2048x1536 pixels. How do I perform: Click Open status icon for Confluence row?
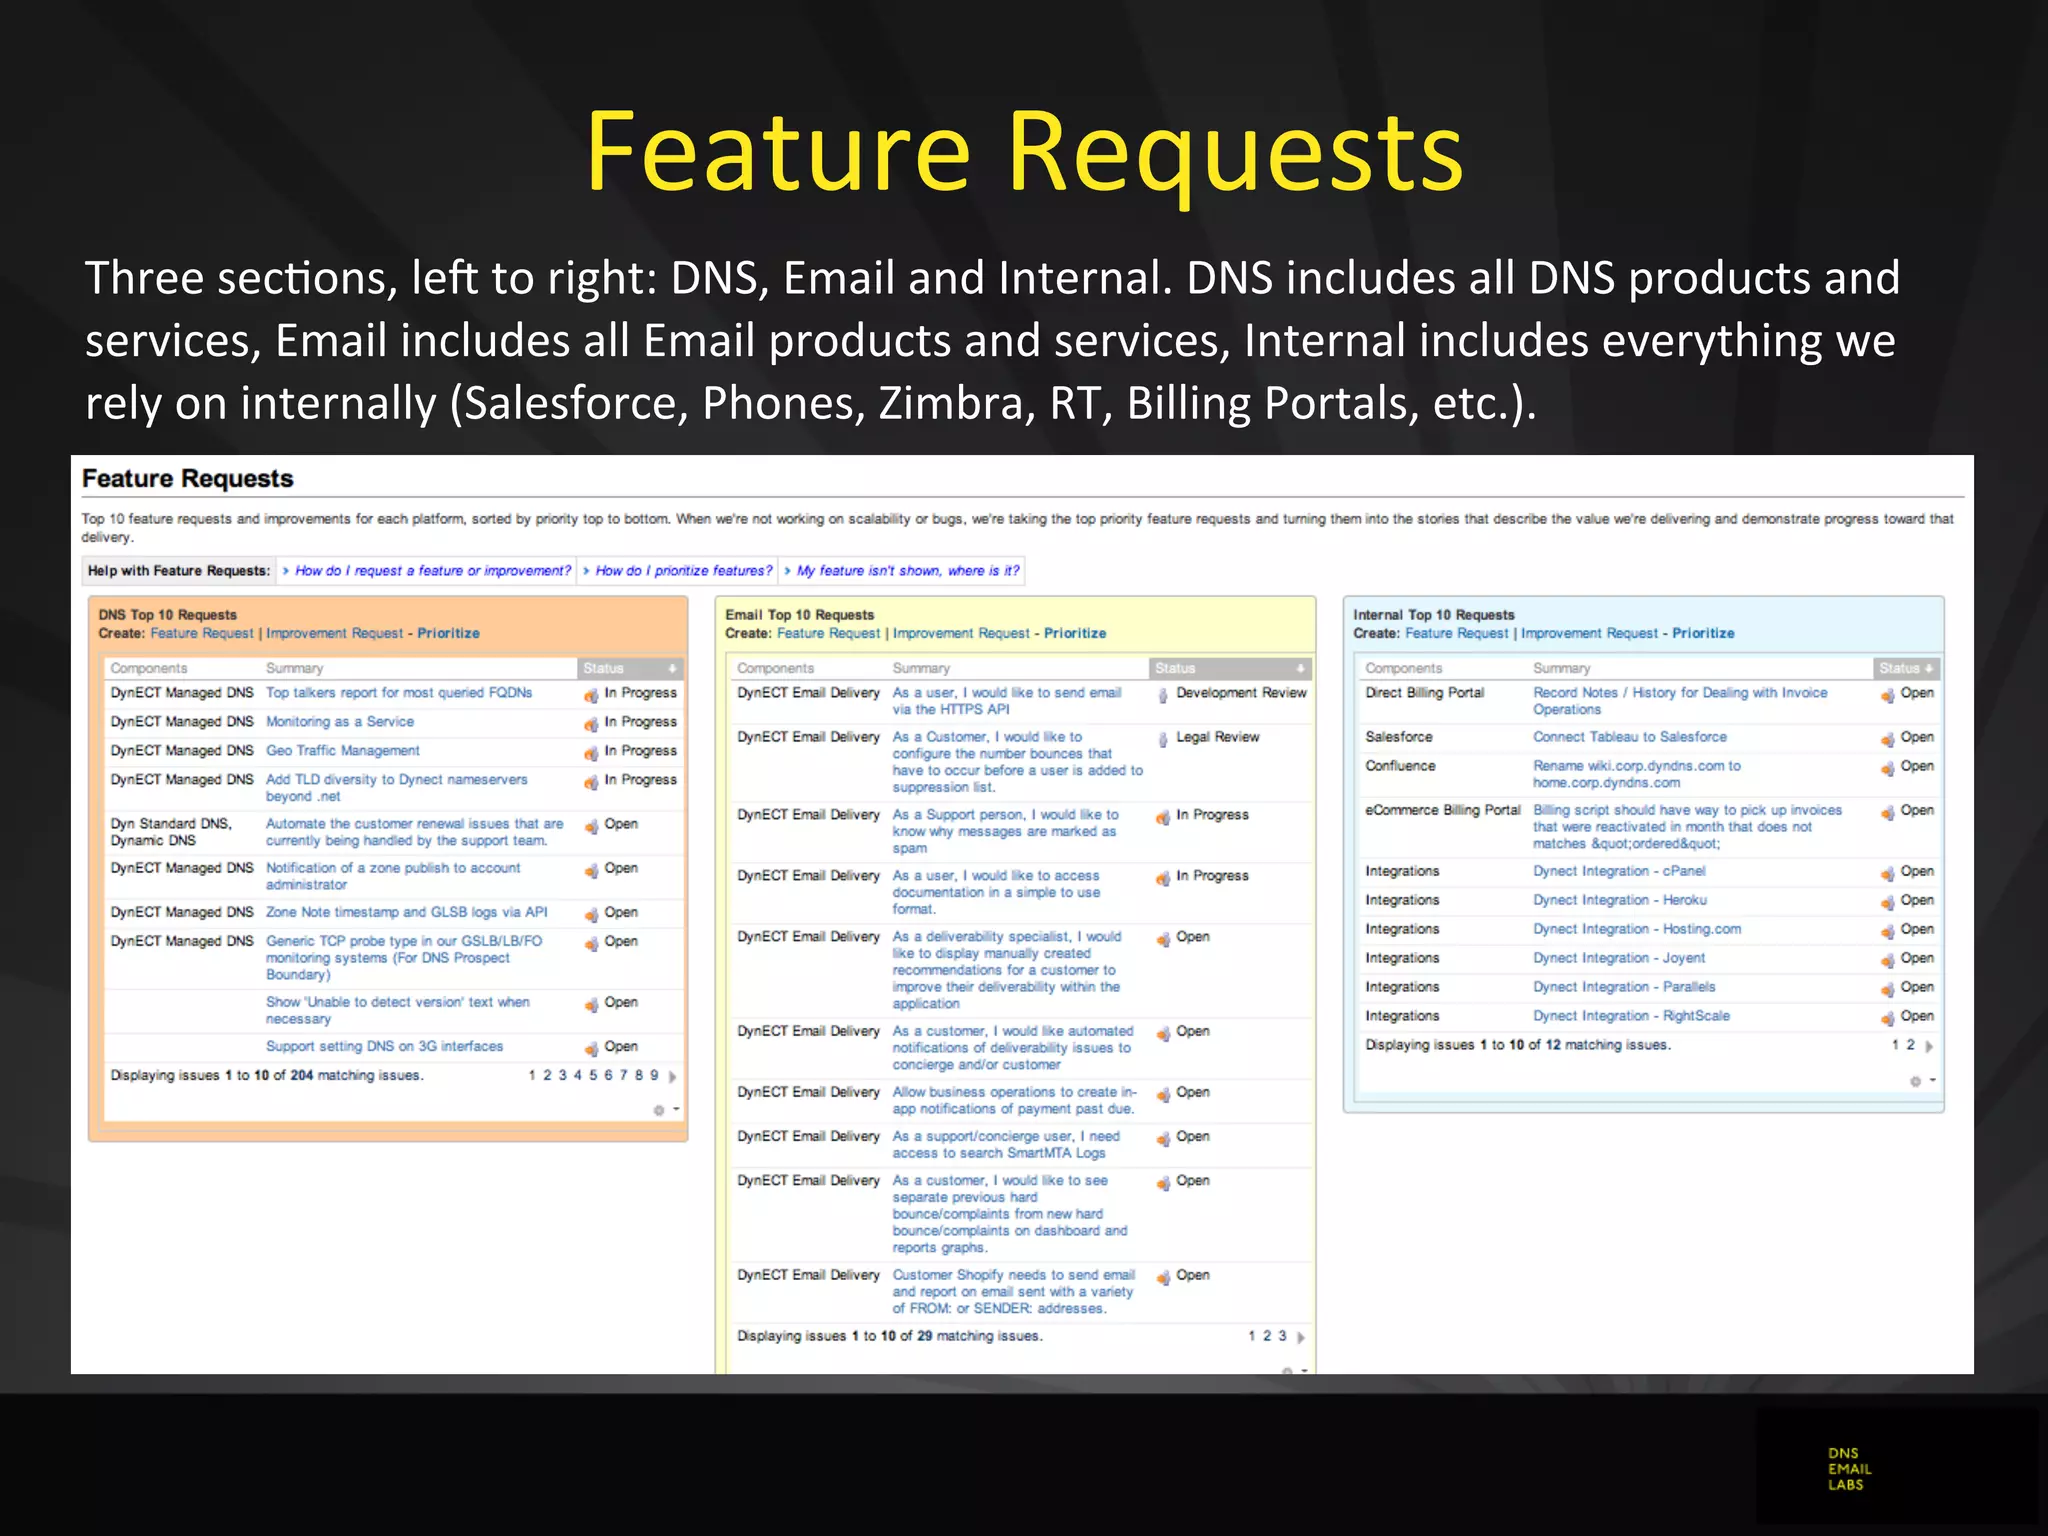(x=1887, y=768)
